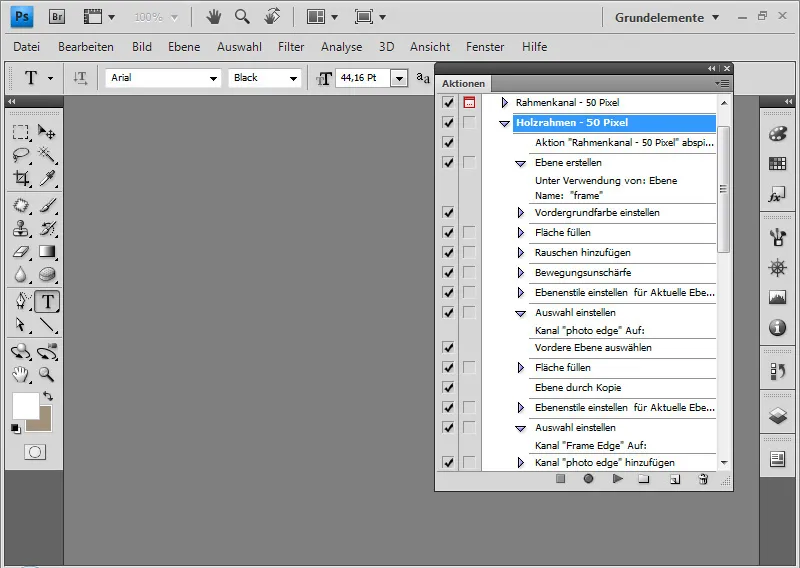
Task: Open the Swatches panel icon
Action: click(x=778, y=164)
